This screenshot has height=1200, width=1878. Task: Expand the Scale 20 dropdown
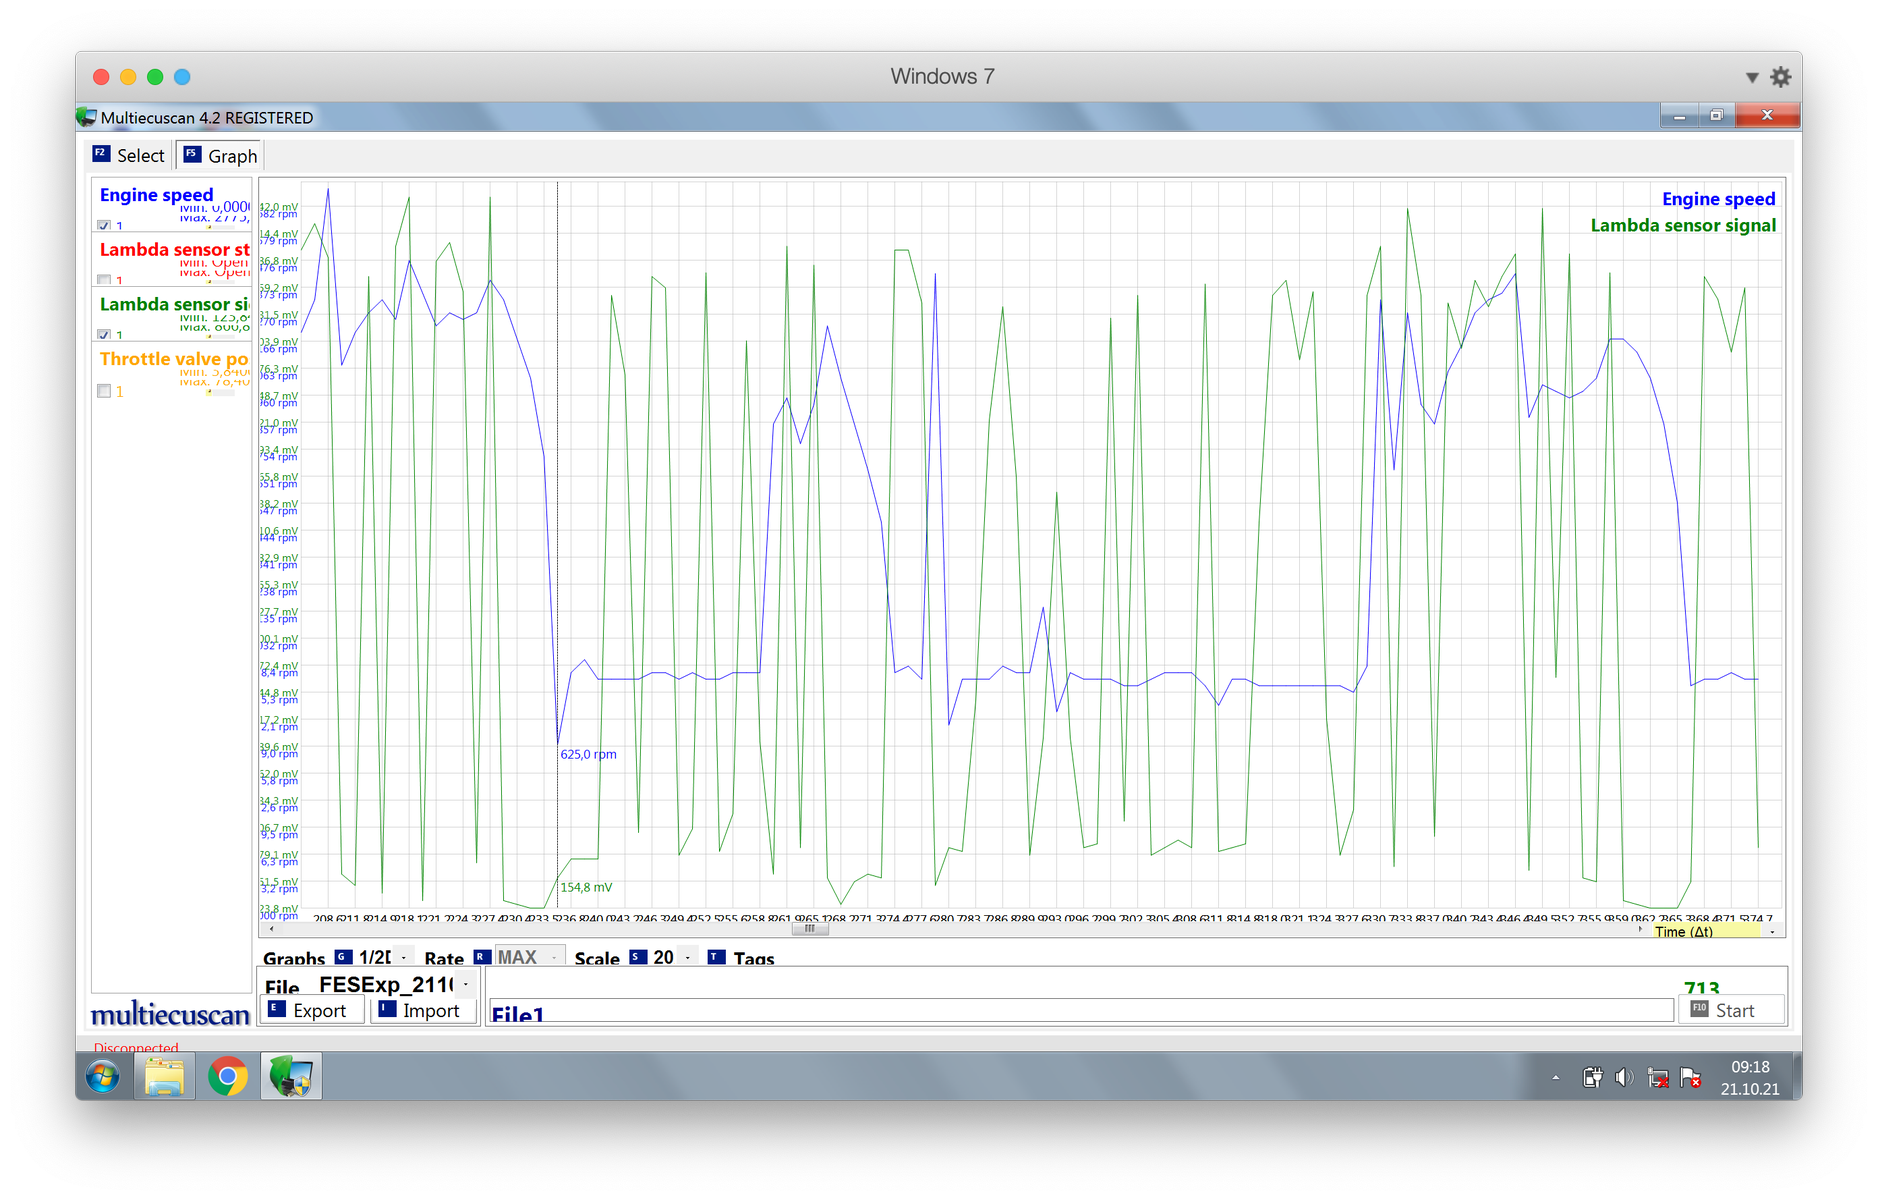tap(687, 958)
